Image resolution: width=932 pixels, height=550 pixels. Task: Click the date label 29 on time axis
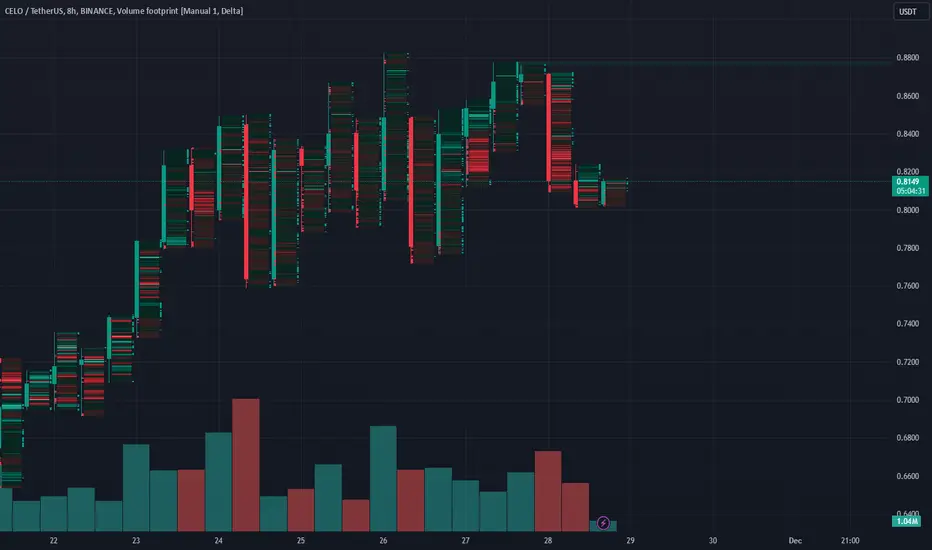pos(630,540)
